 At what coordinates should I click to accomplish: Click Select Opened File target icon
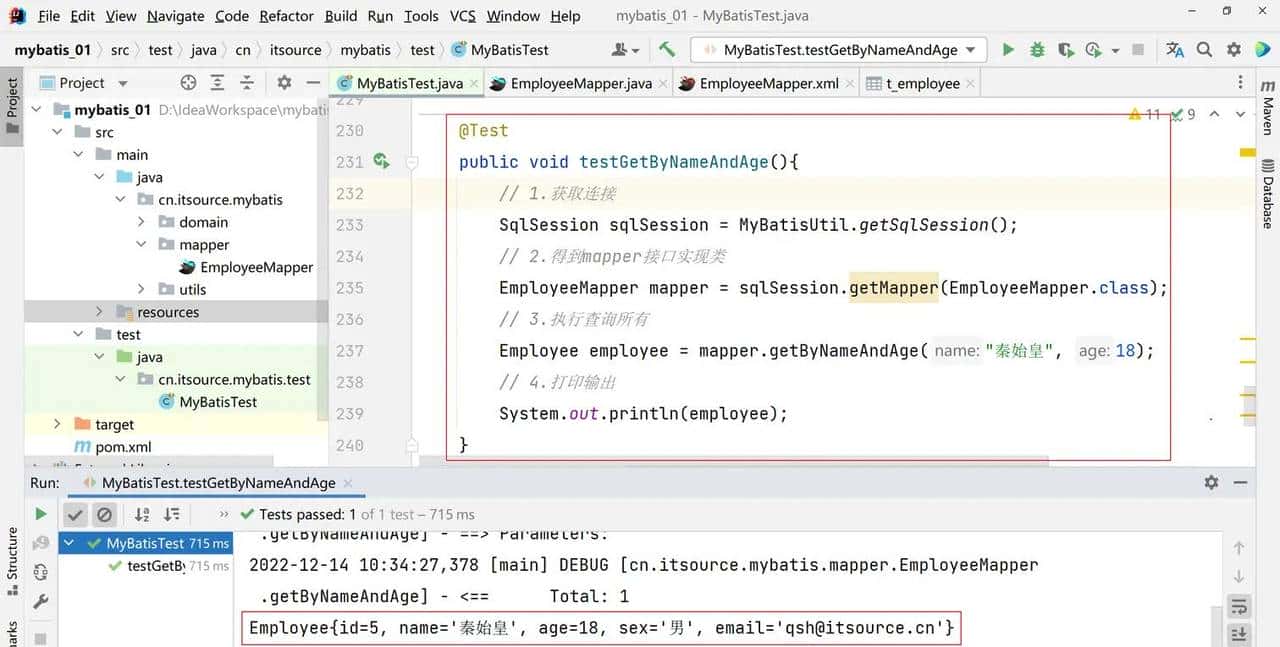(188, 83)
